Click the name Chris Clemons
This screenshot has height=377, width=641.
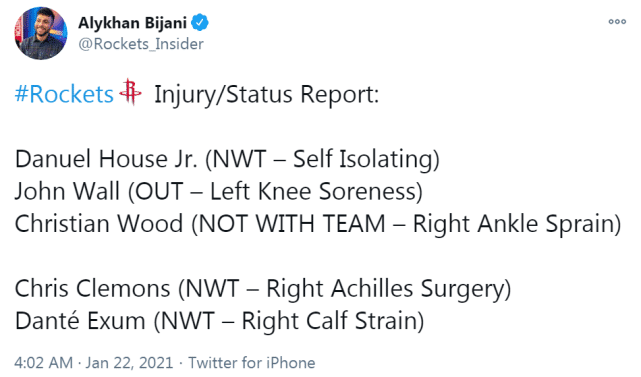click(92, 288)
